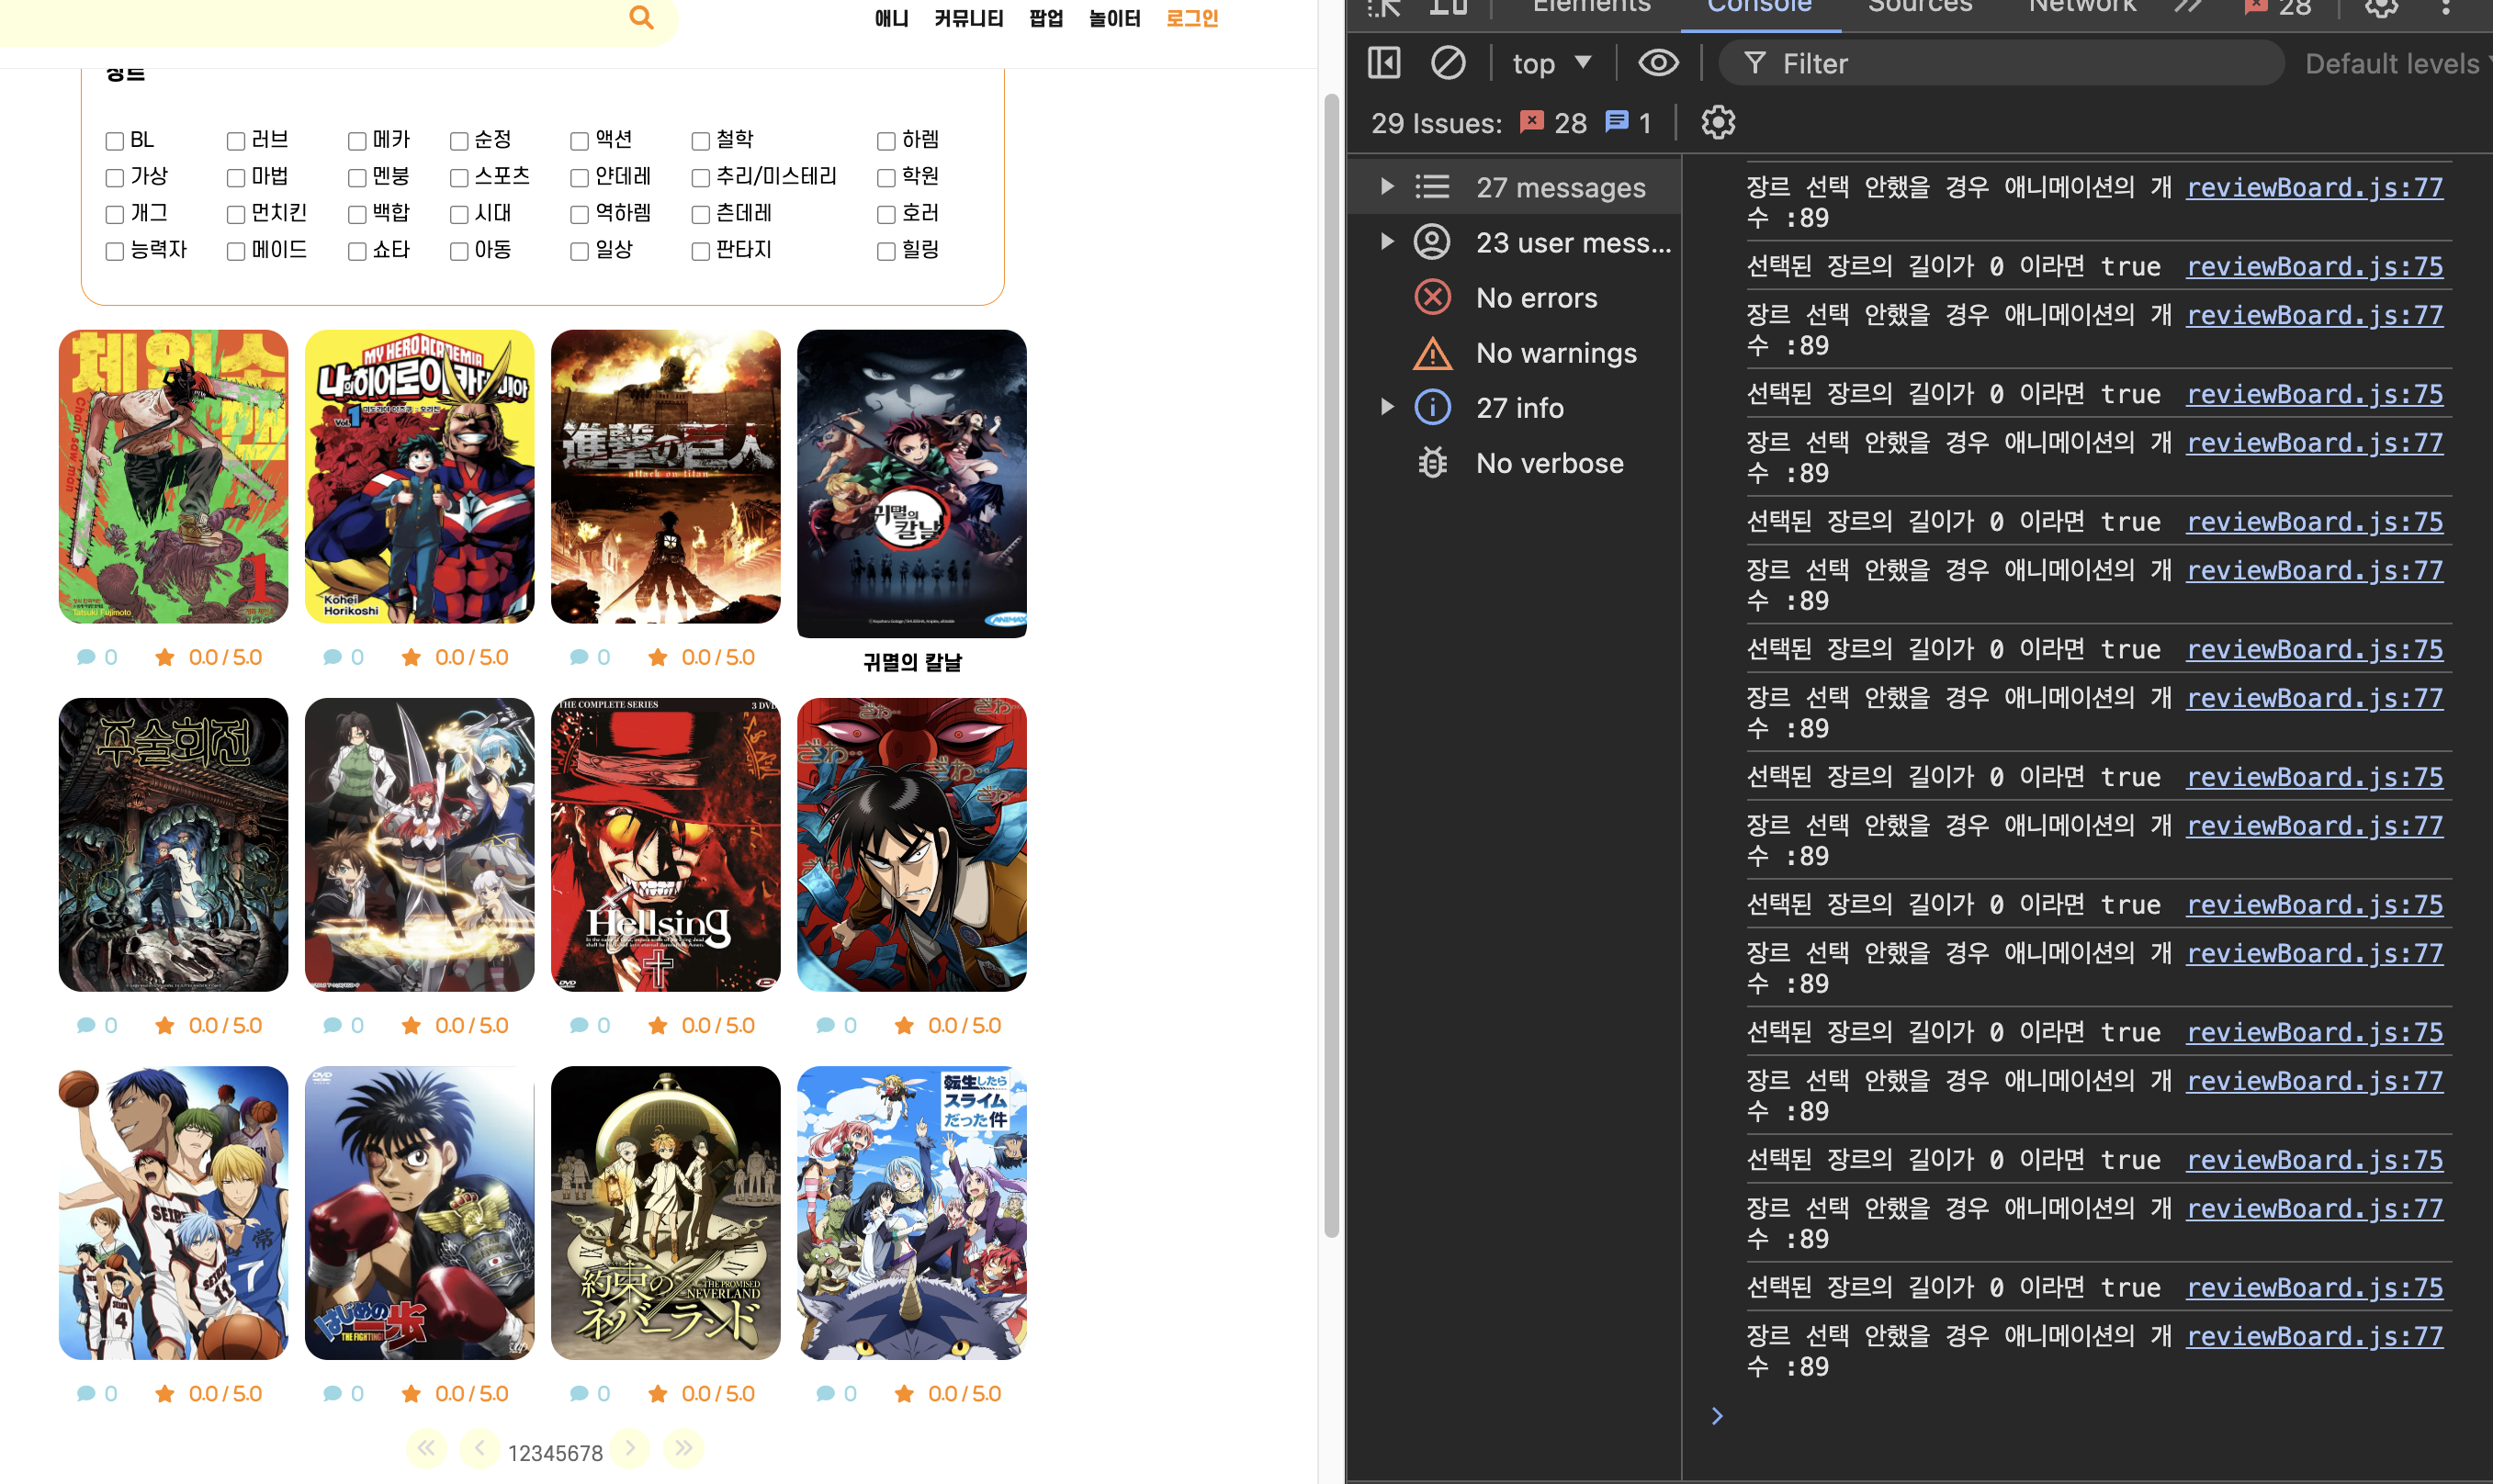Go to last page double-arrow icon
Image resolution: width=2493 pixels, height=1484 pixels.
pos(683,1448)
